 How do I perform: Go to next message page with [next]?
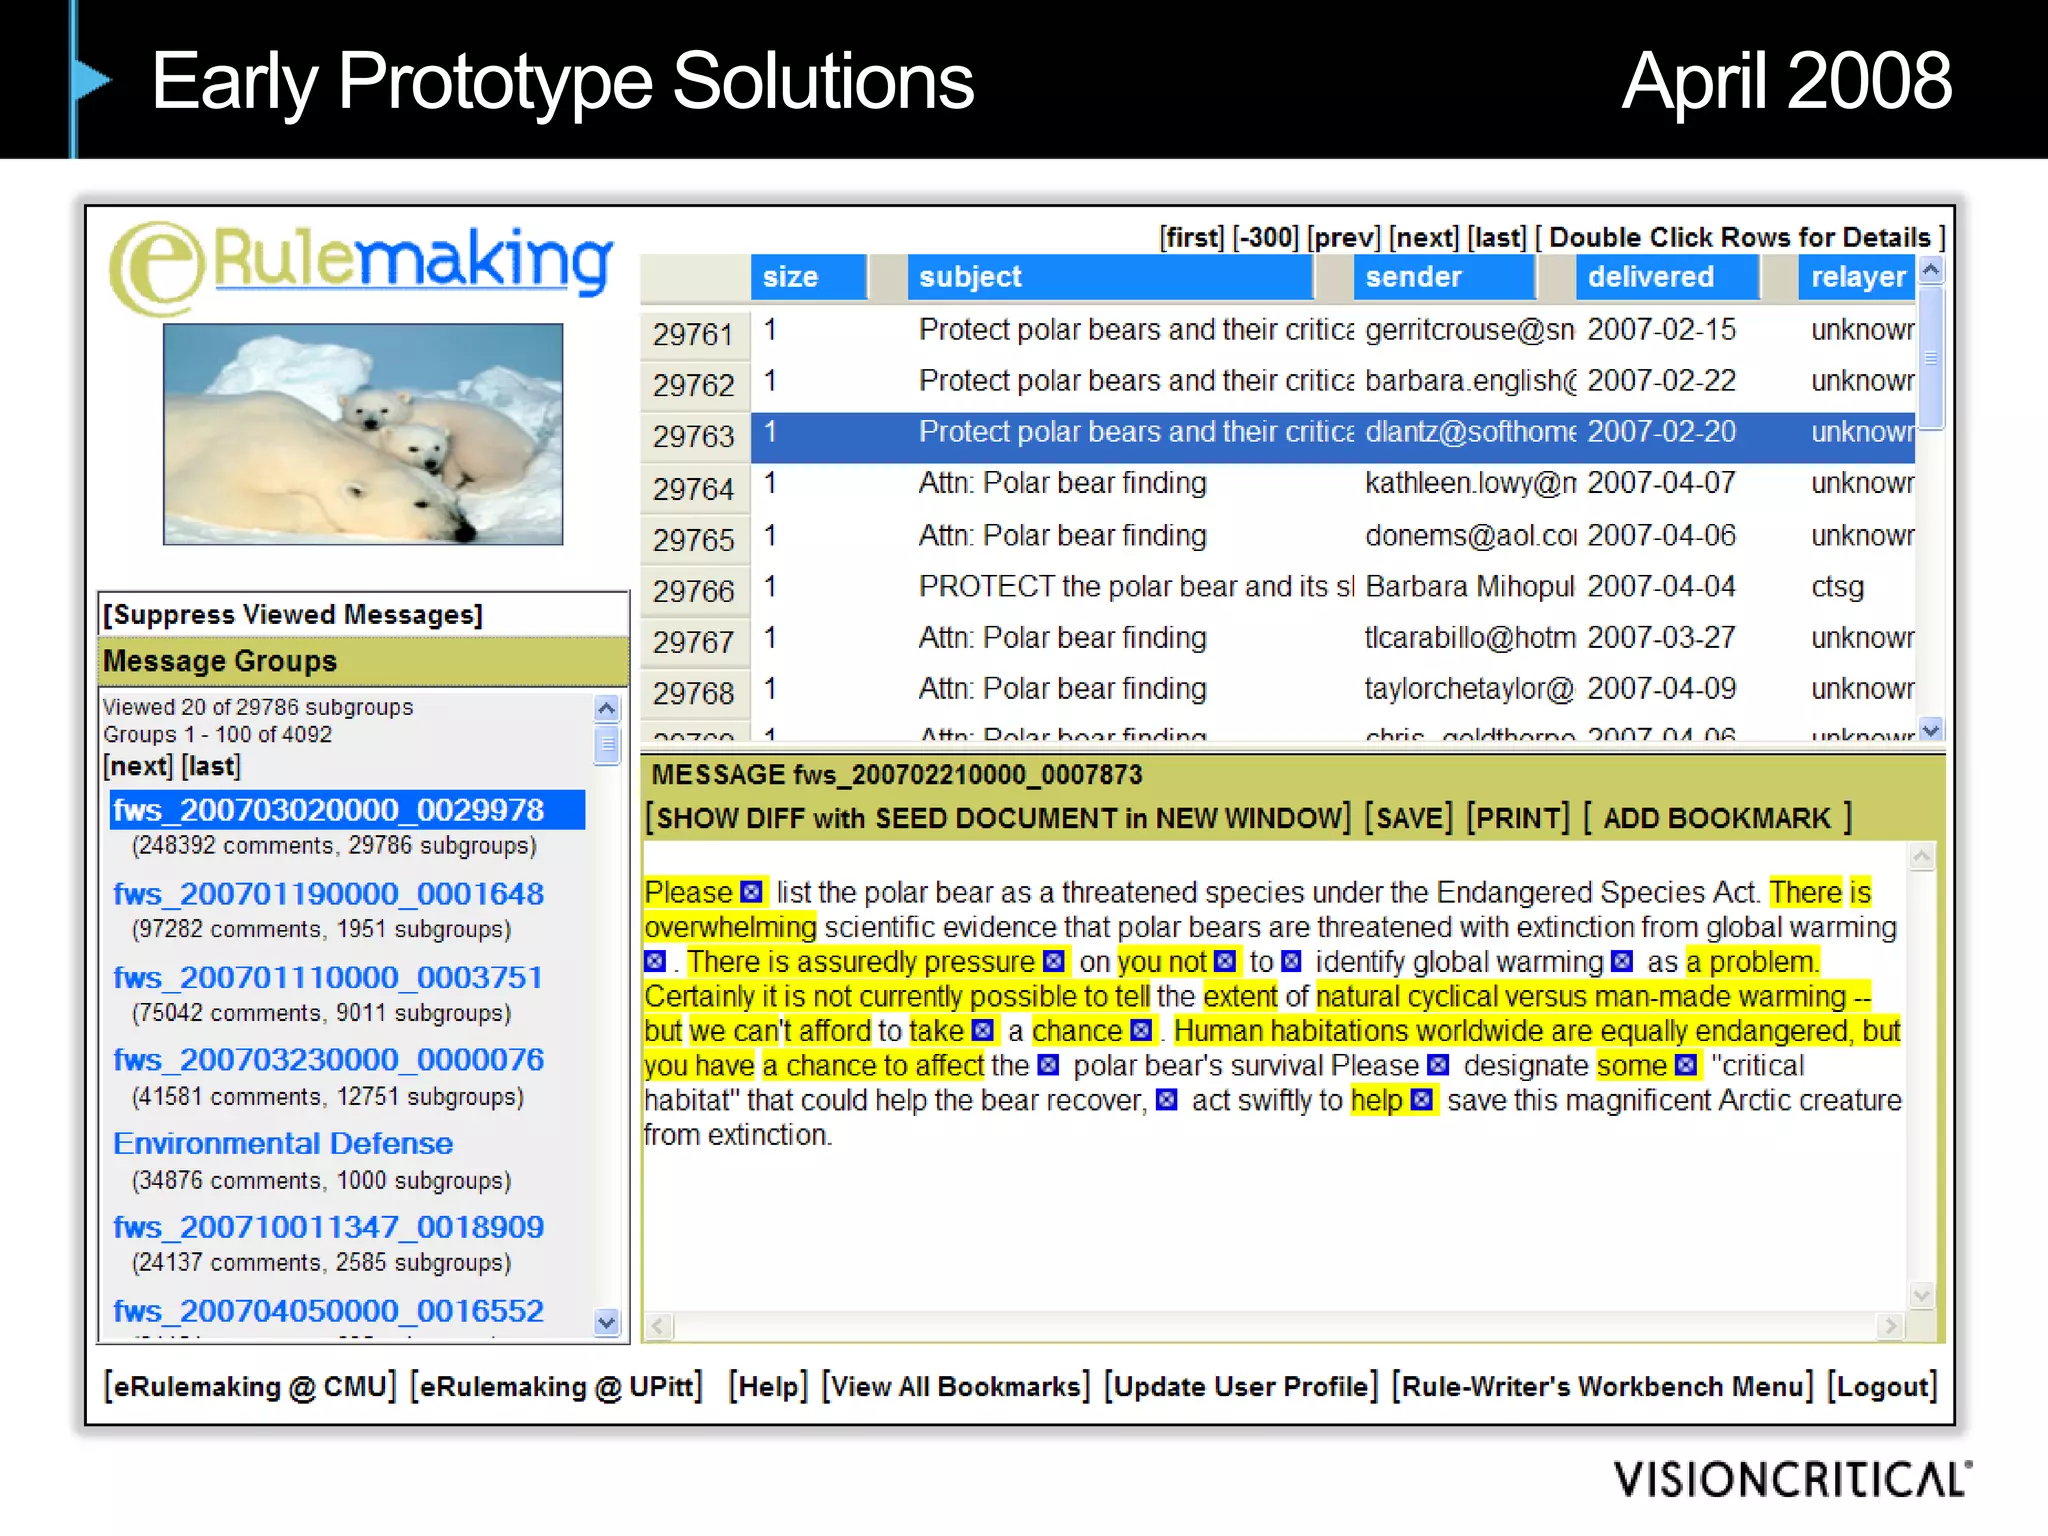[x=1424, y=238]
